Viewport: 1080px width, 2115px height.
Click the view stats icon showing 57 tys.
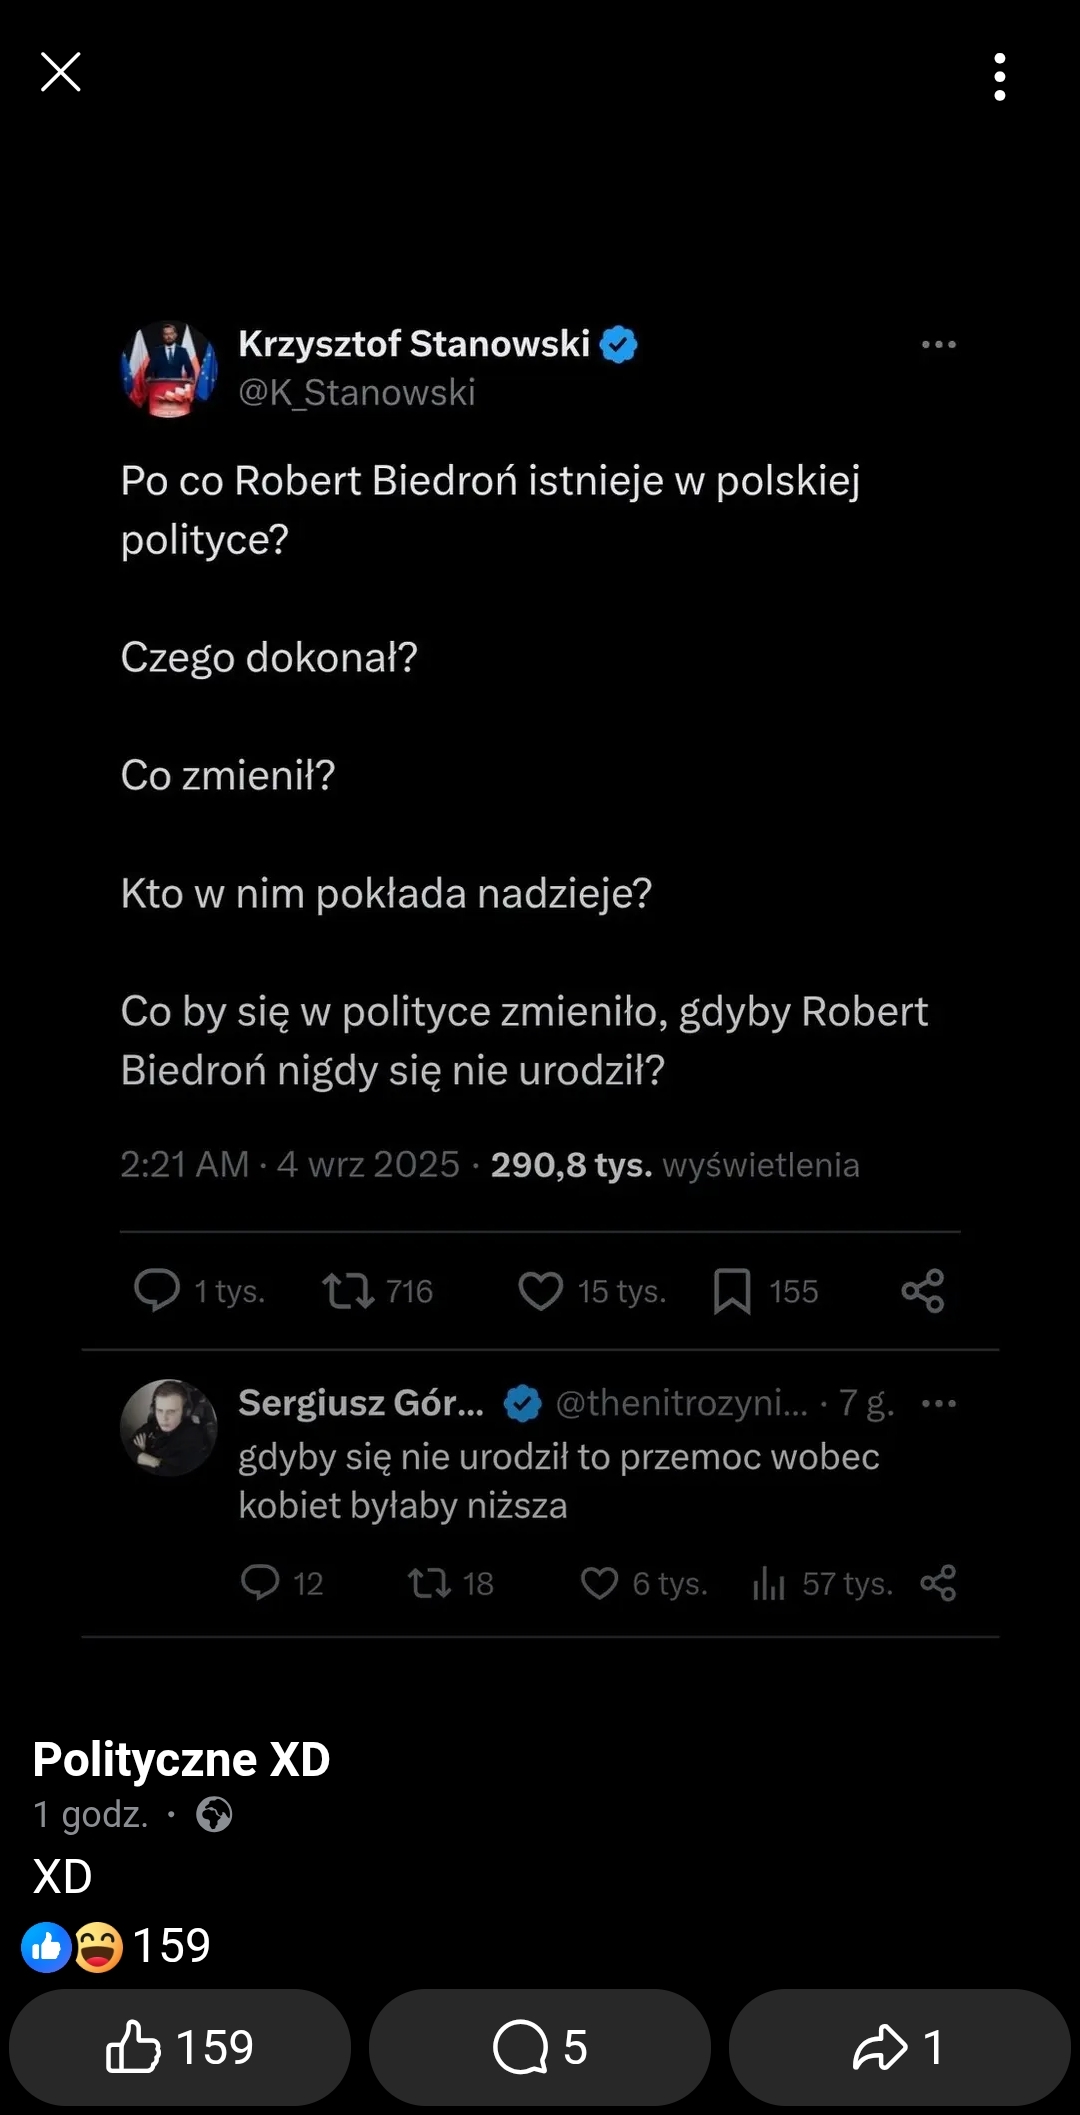pyautogui.click(x=768, y=1582)
